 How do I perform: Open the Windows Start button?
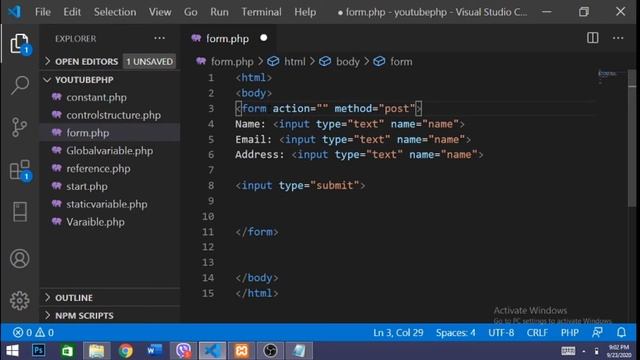pyautogui.click(x=12, y=351)
